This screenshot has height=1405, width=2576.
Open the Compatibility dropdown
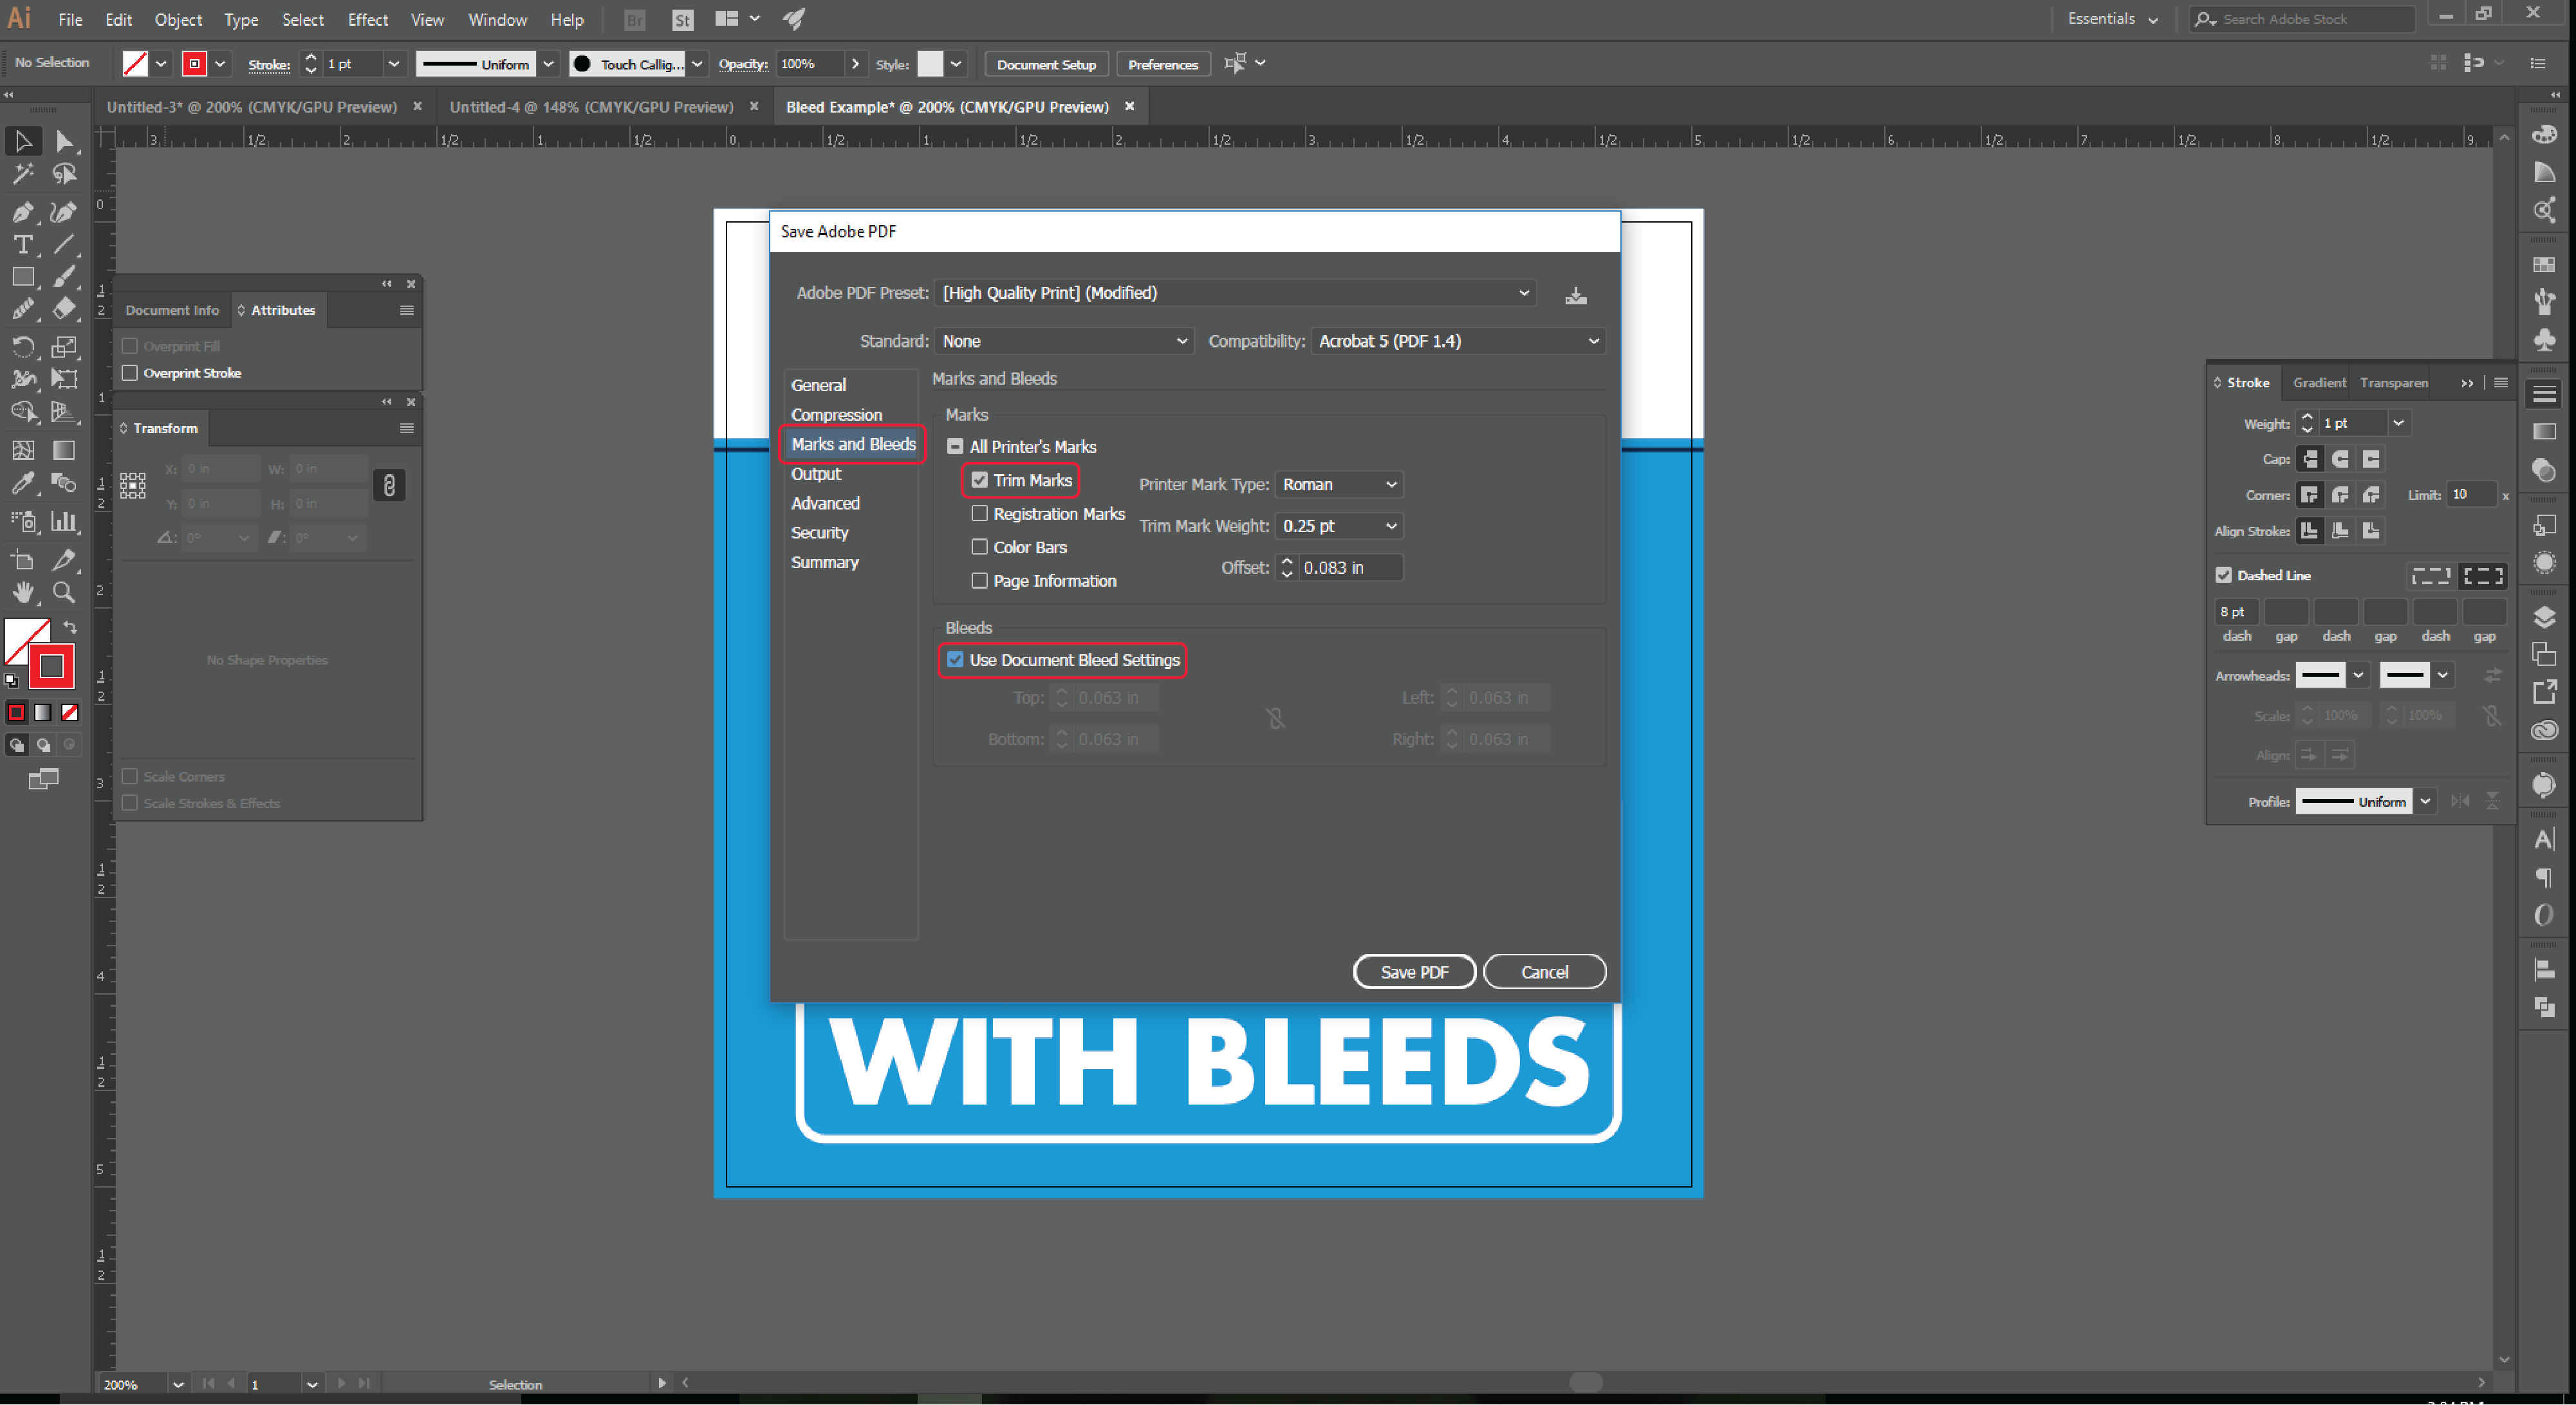(x=1458, y=341)
